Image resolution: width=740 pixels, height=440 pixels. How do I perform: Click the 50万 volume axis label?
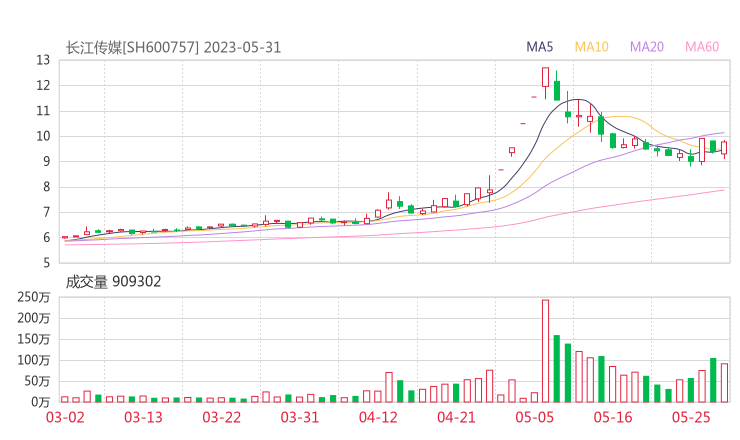click(37, 381)
